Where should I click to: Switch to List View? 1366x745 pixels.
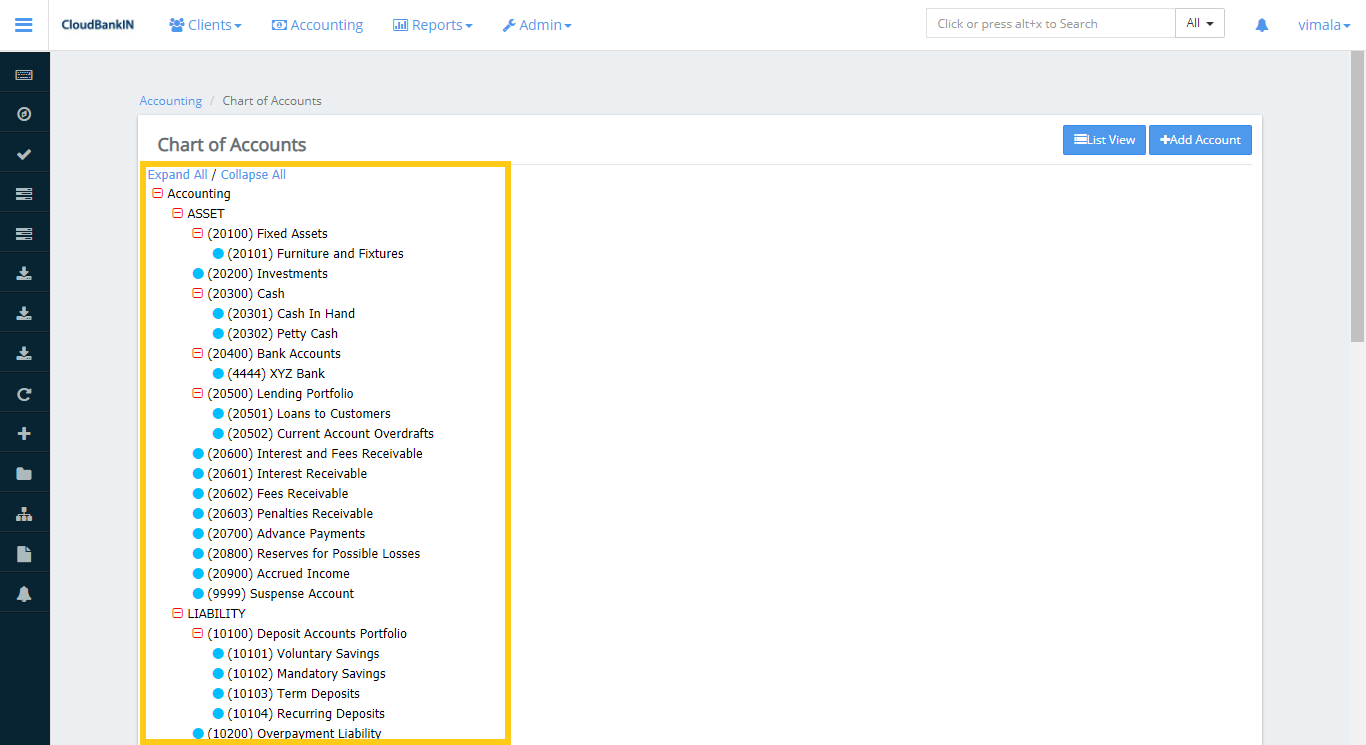[1104, 139]
